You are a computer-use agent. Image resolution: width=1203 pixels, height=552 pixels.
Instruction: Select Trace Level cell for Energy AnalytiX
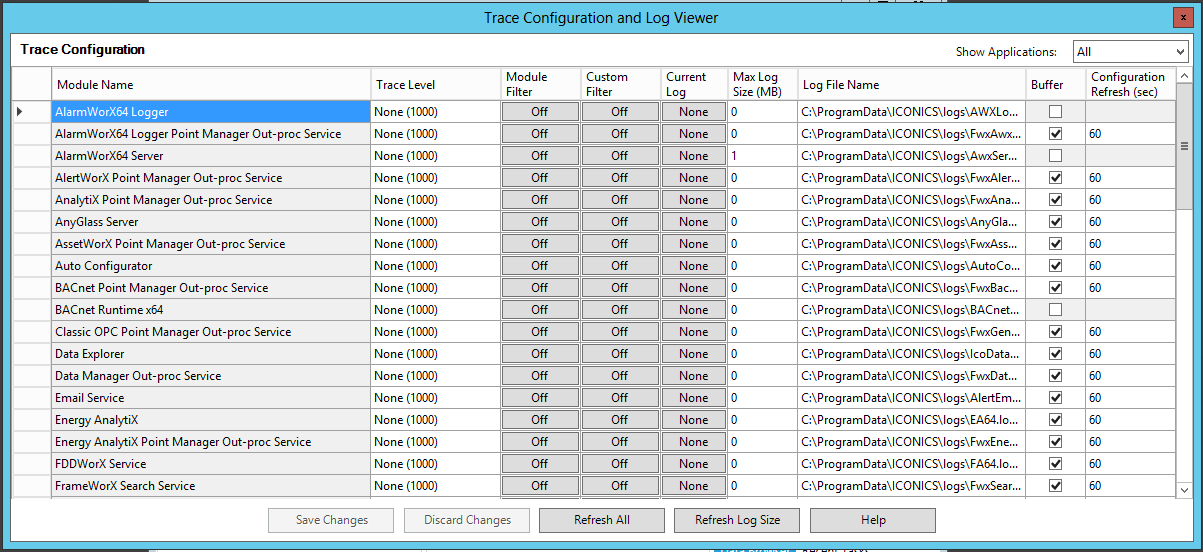click(434, 420)
